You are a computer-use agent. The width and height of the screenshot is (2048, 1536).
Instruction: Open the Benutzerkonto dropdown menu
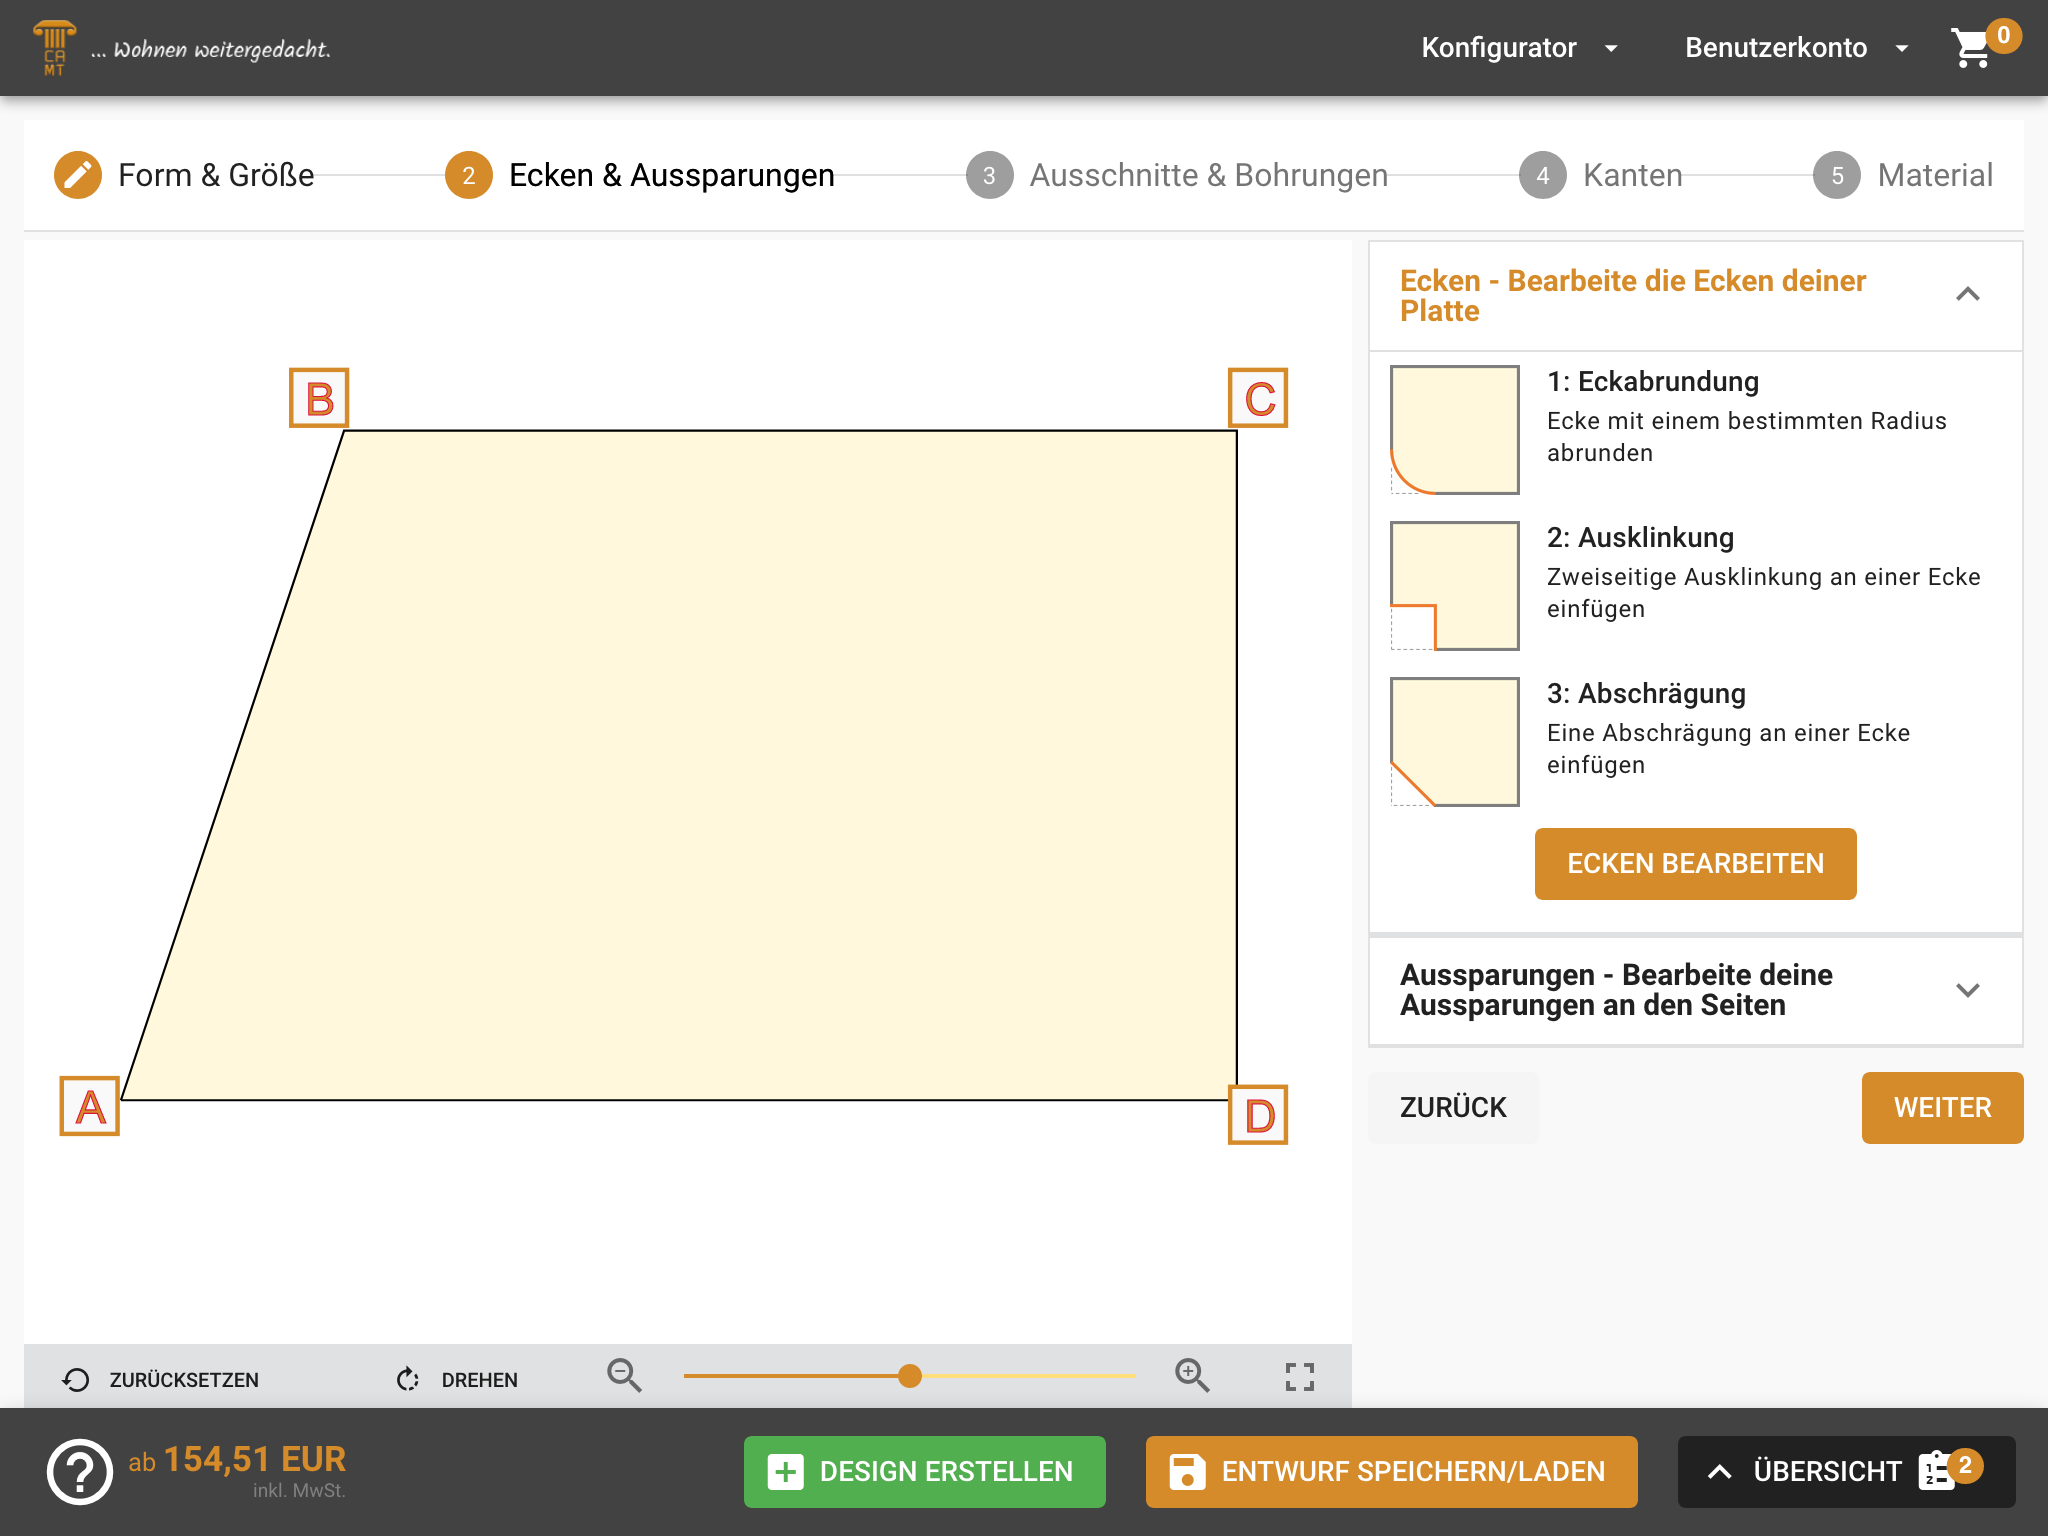(x=1797, y=48)
